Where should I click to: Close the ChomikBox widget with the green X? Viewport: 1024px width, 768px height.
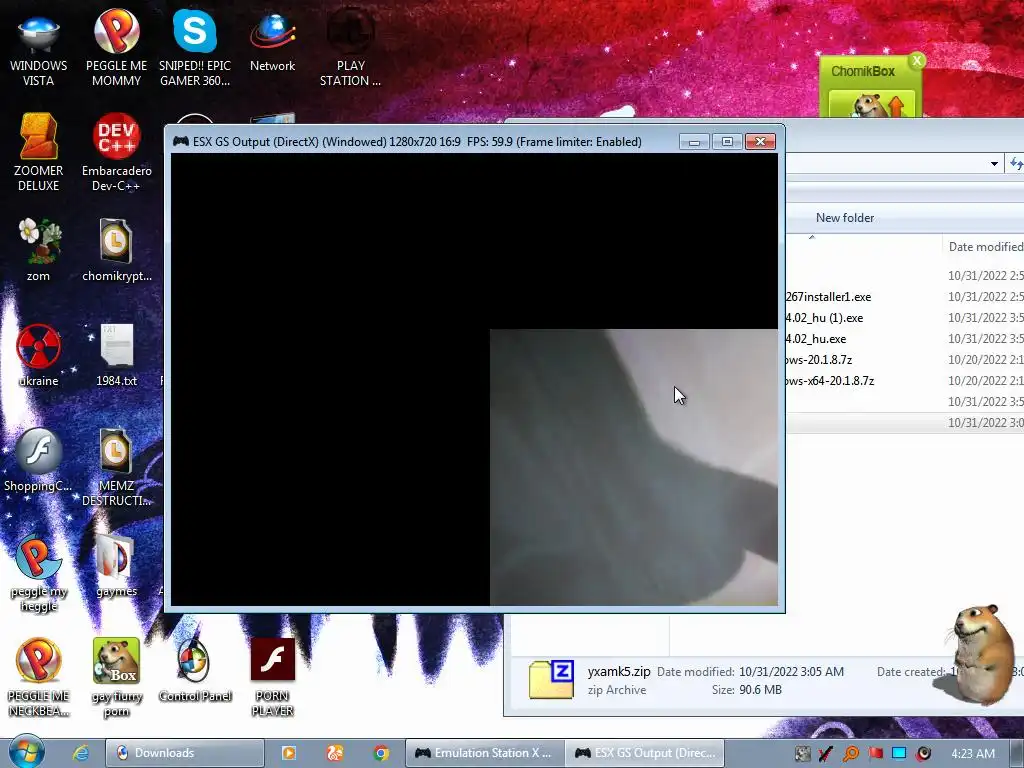pos(917,61)
